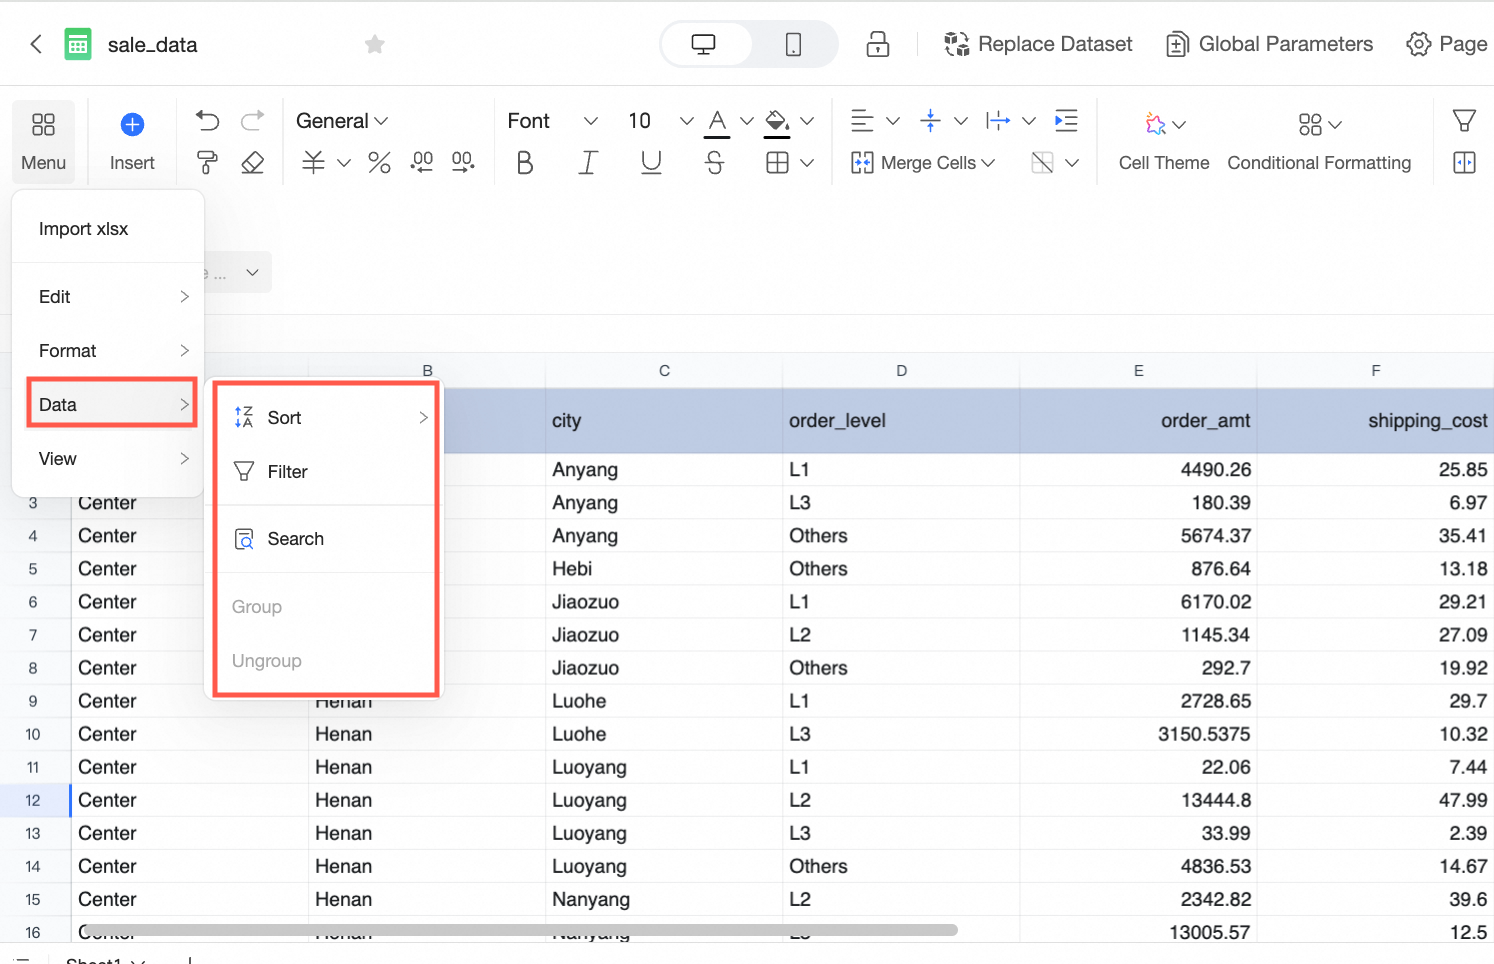Viewport: 1494px width, 964px height.
Task: Select the shipping_cost header cell
Action: coord(1375,421)
